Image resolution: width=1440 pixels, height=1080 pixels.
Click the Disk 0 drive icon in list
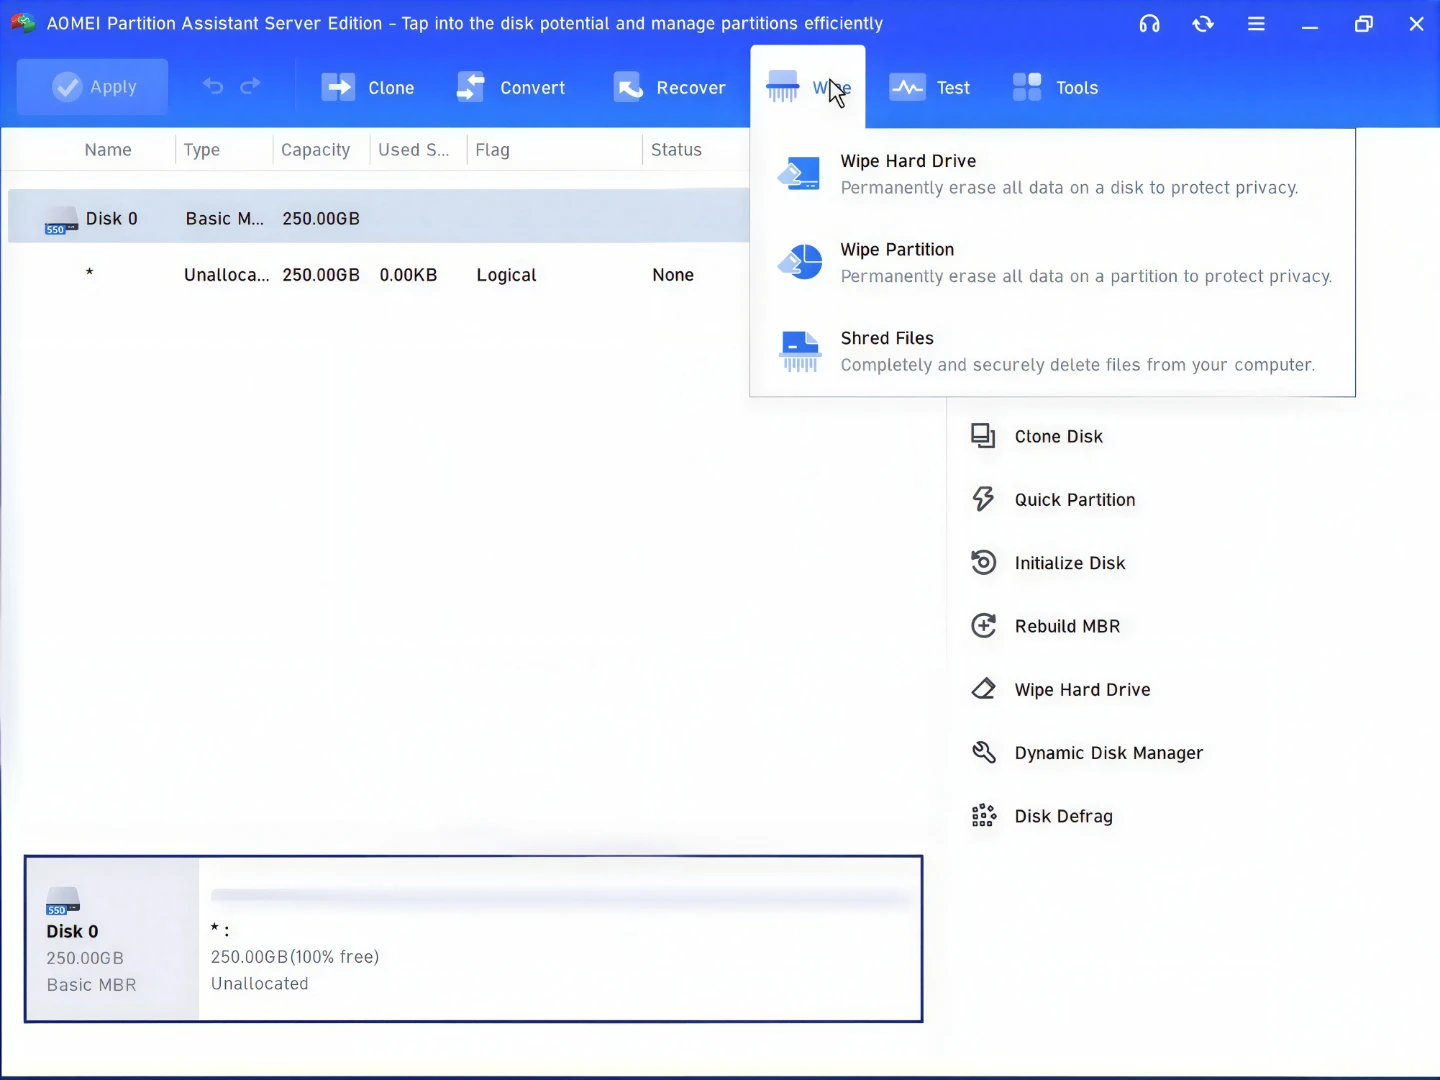coord(61,221)
